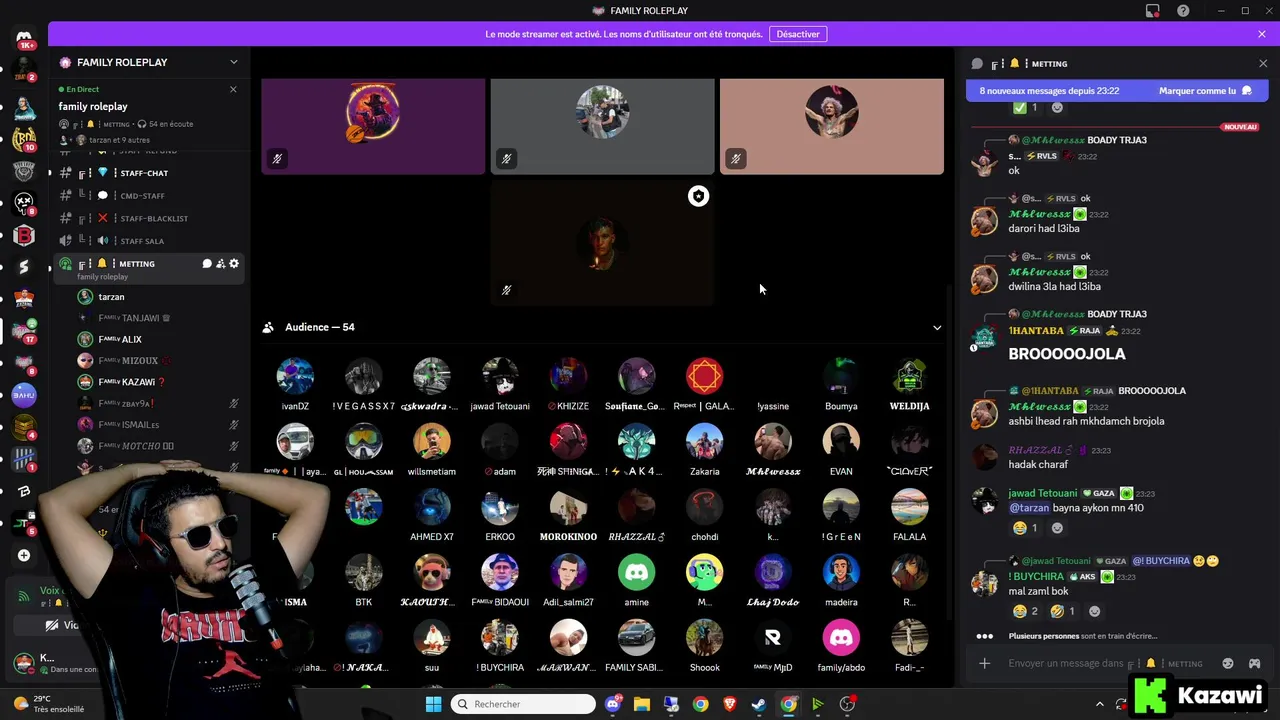Click muted mic icon on gray speaker tile

coord(506,158)
